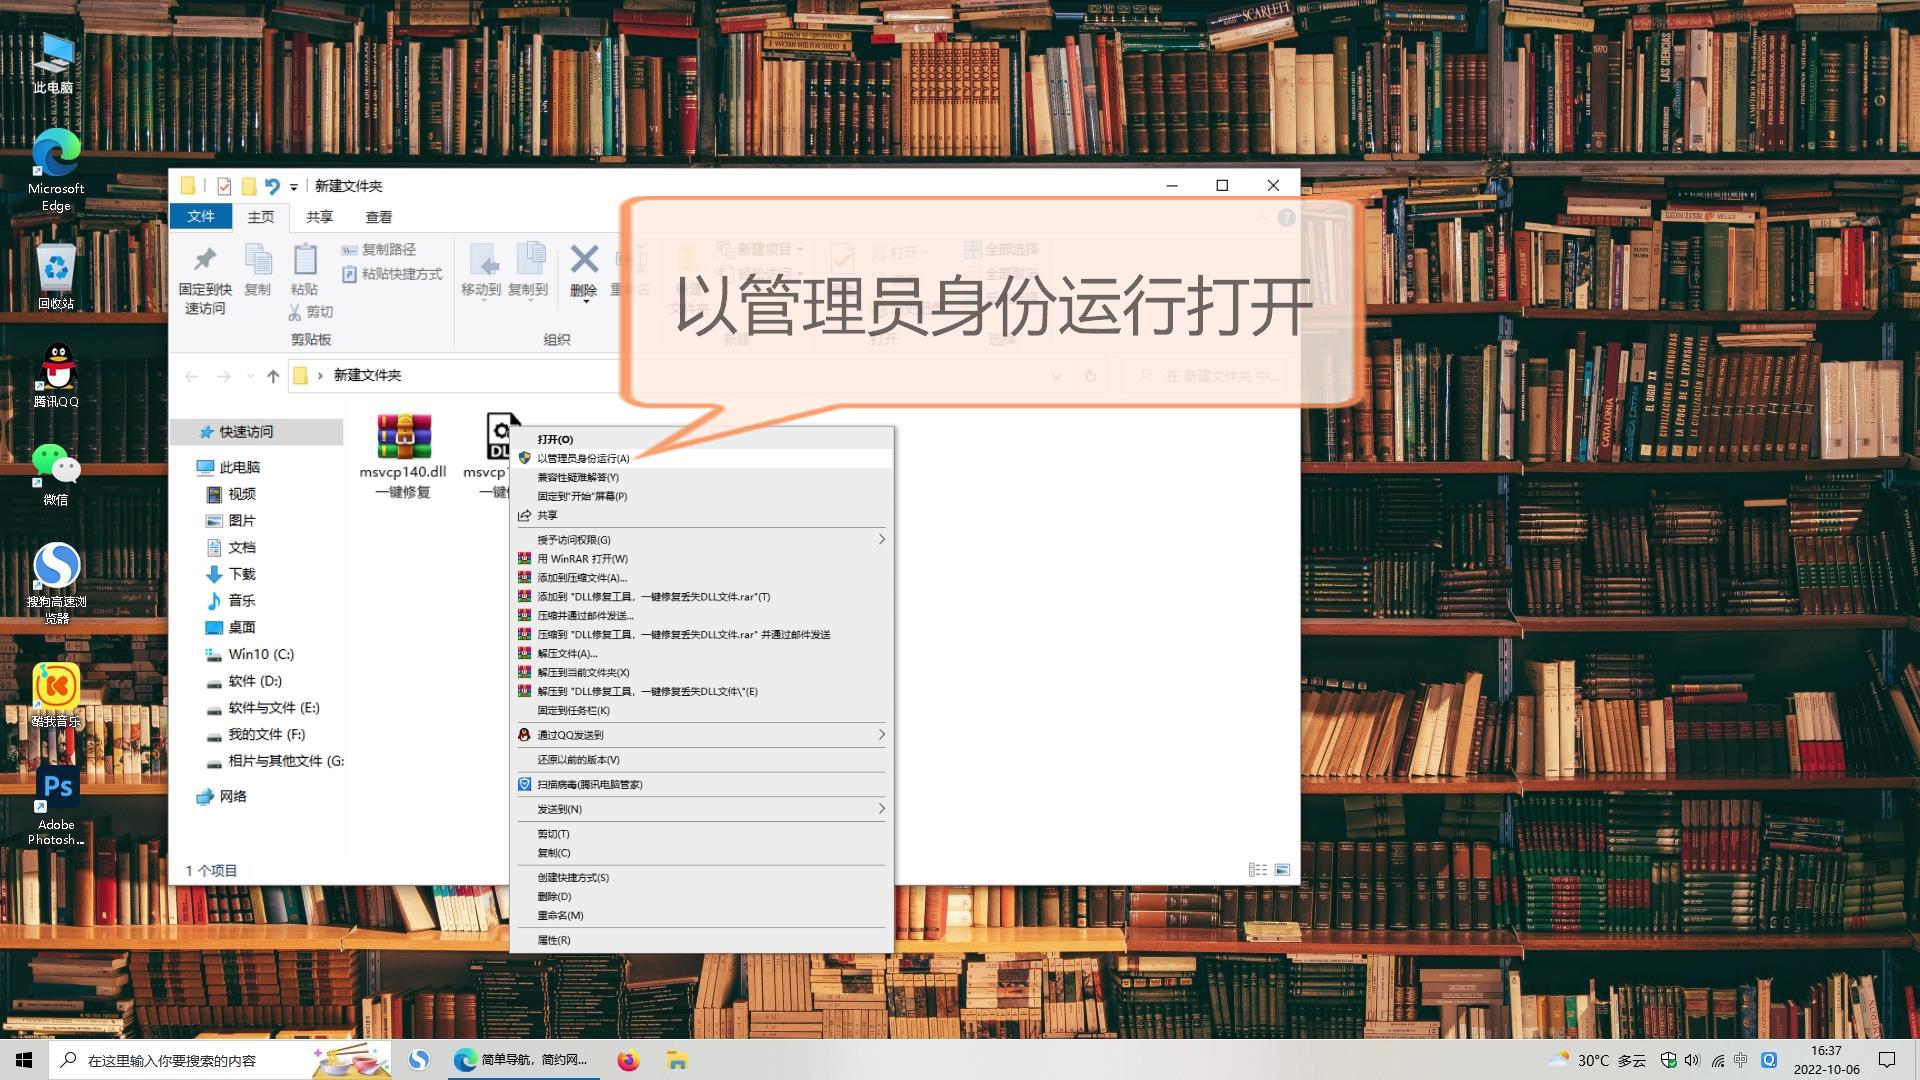Expand the 授予访问权限 submenu arrow
The height and width of the screenshot is (1080, 1920).
click(881, 540)
